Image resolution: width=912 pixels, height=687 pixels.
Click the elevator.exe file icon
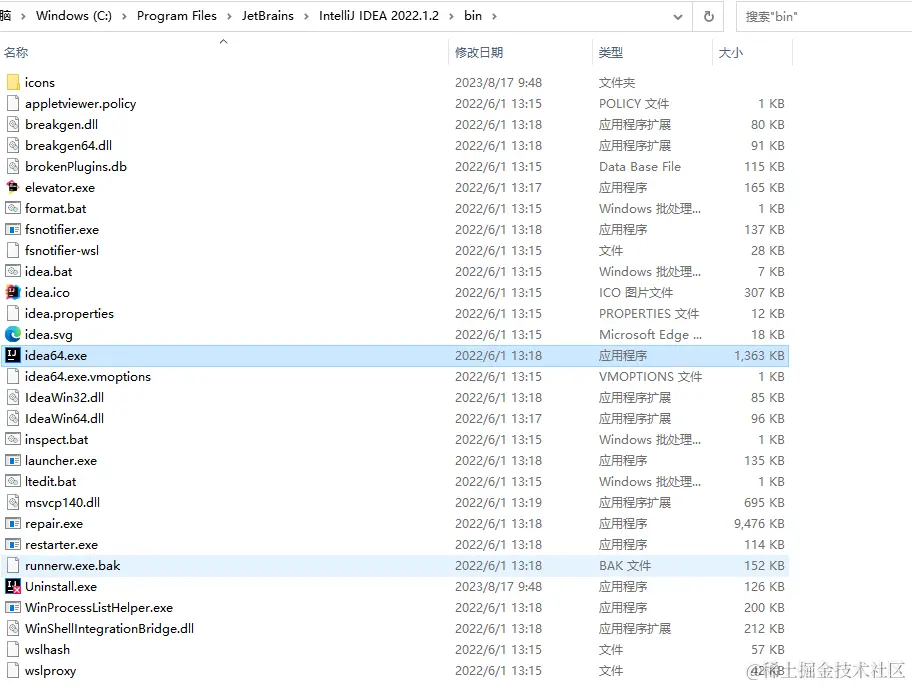(x=13, y=187)
